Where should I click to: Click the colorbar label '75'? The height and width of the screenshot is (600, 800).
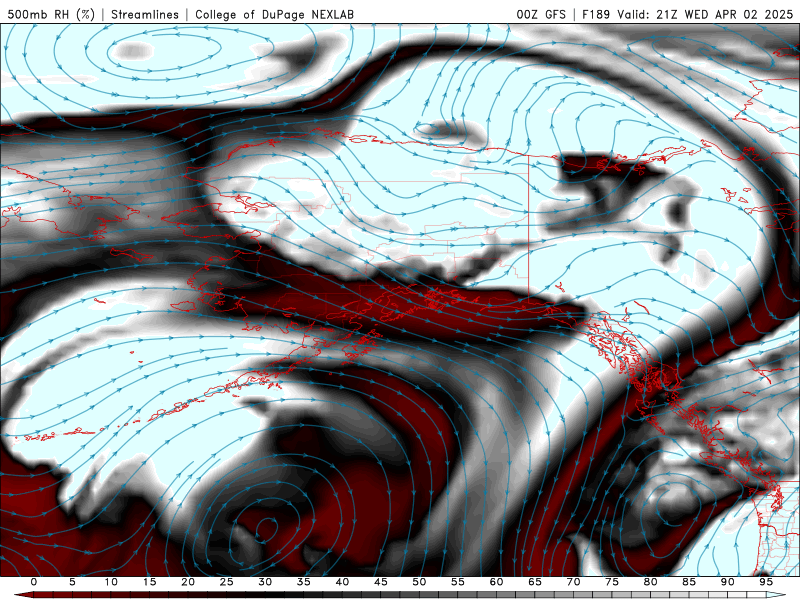pos(612,582)
